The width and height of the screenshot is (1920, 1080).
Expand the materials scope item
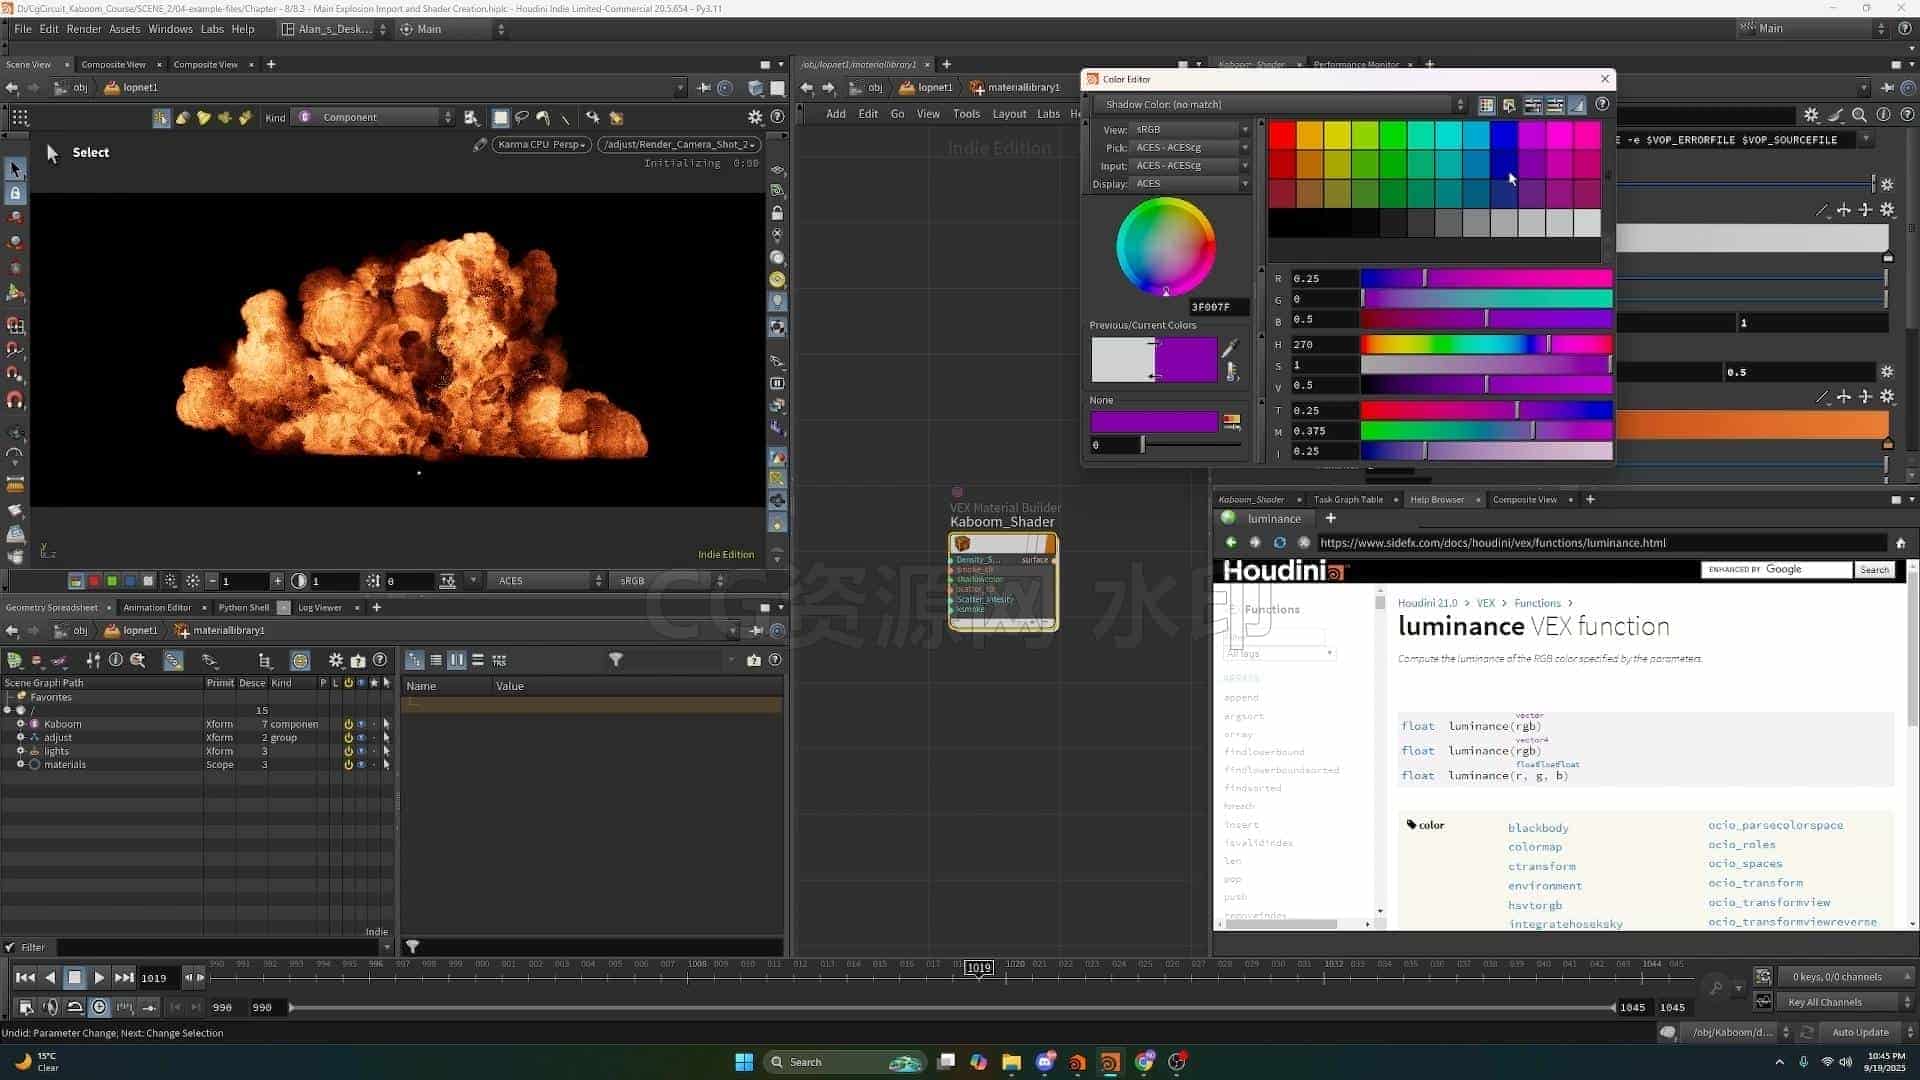20,765
